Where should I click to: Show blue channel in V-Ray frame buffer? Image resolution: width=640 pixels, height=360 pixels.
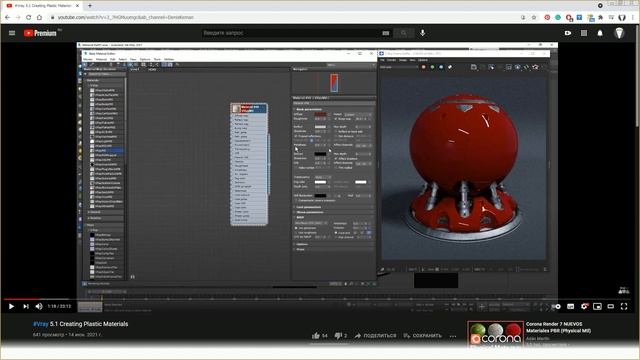[441, 67]
